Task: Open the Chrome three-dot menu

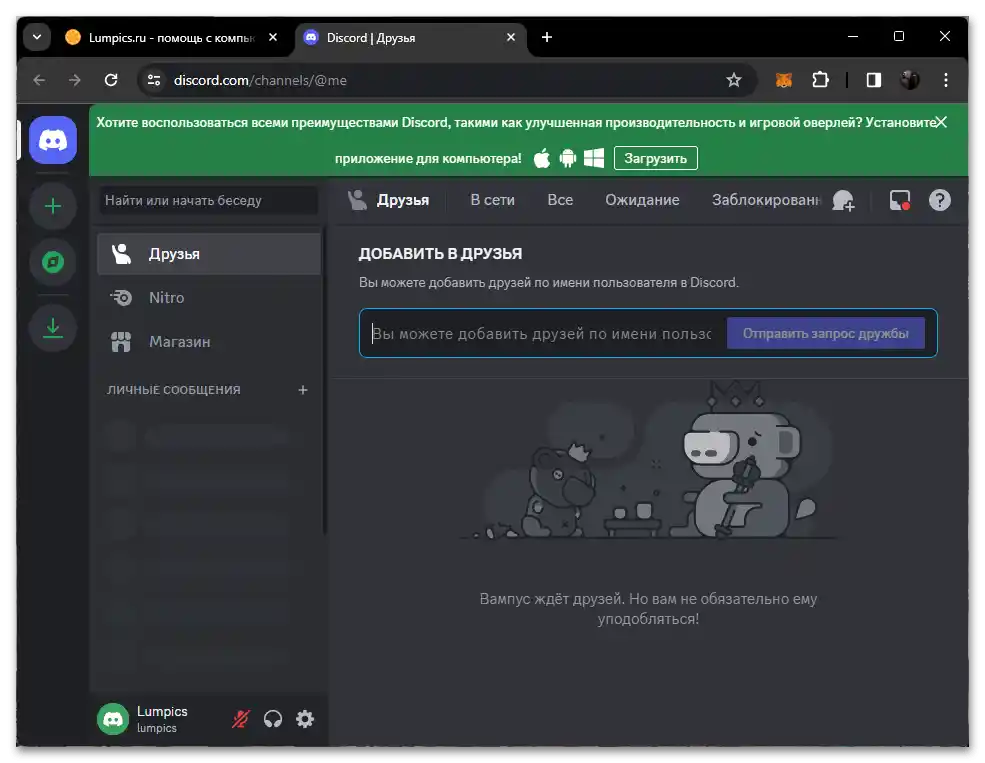Action: pos(945,80)
